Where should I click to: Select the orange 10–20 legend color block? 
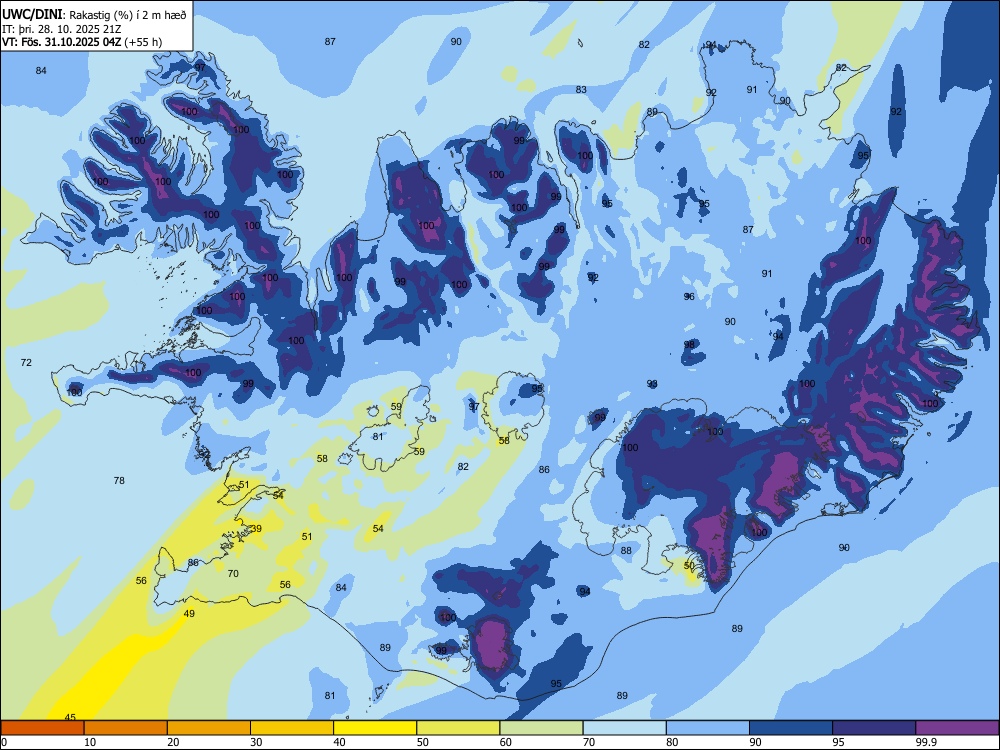point(126,728)
